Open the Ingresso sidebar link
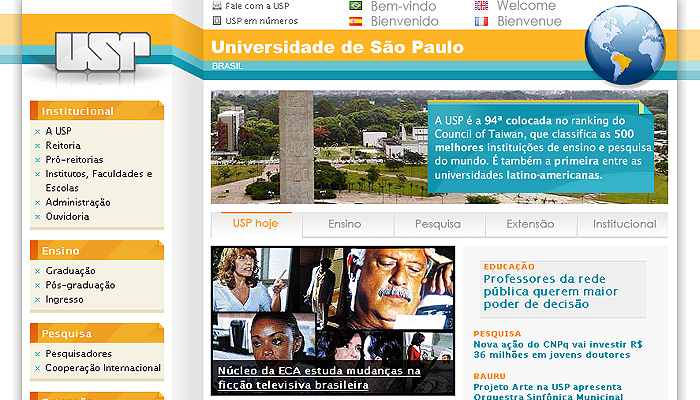This screenshot has width=700, height=400. (64, 300)
